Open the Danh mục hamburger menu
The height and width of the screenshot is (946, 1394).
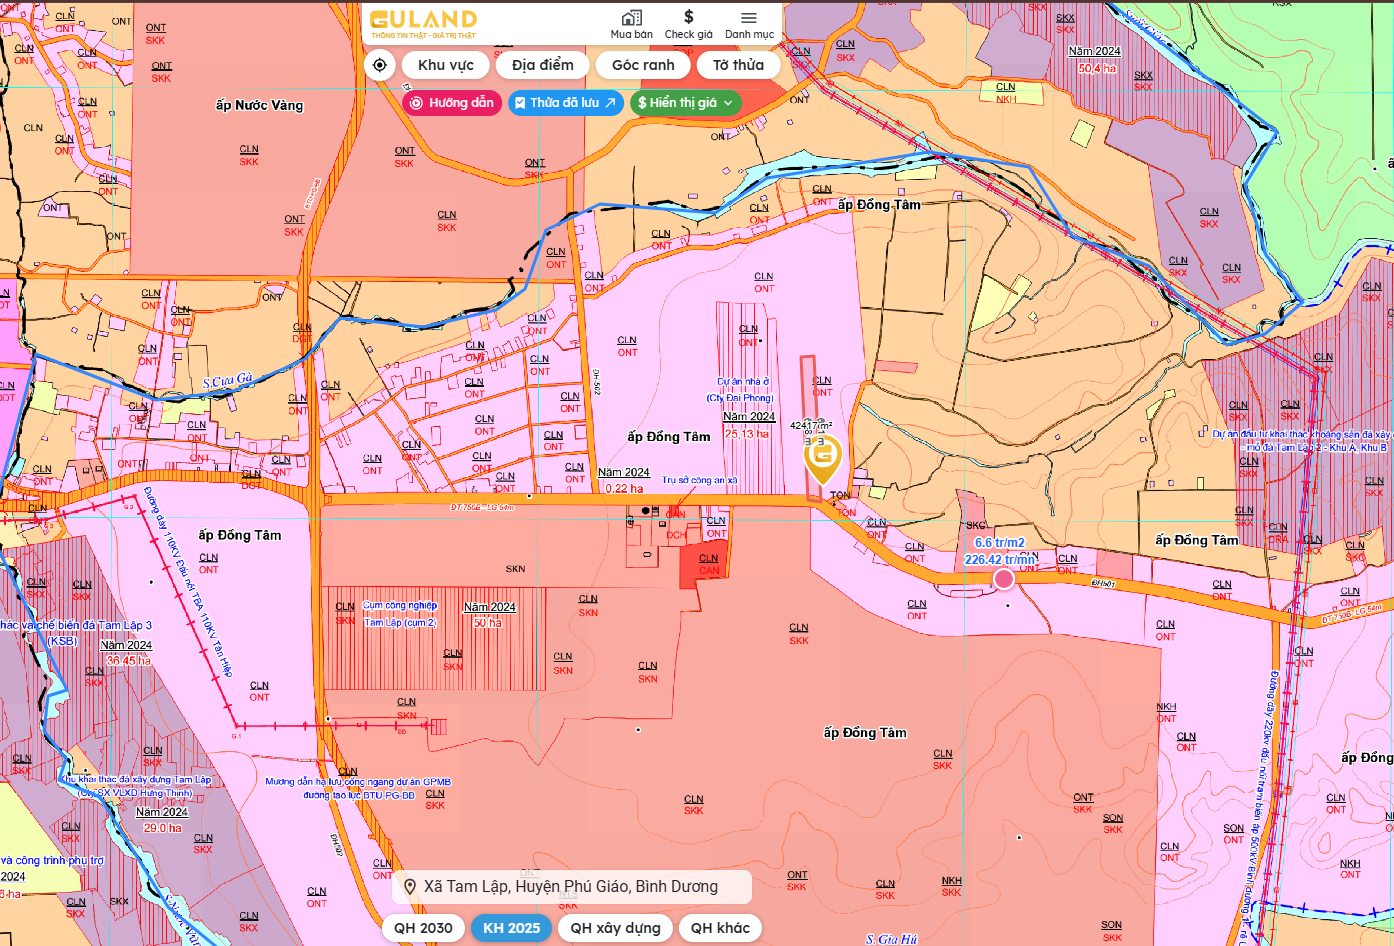tap(748, 18)
